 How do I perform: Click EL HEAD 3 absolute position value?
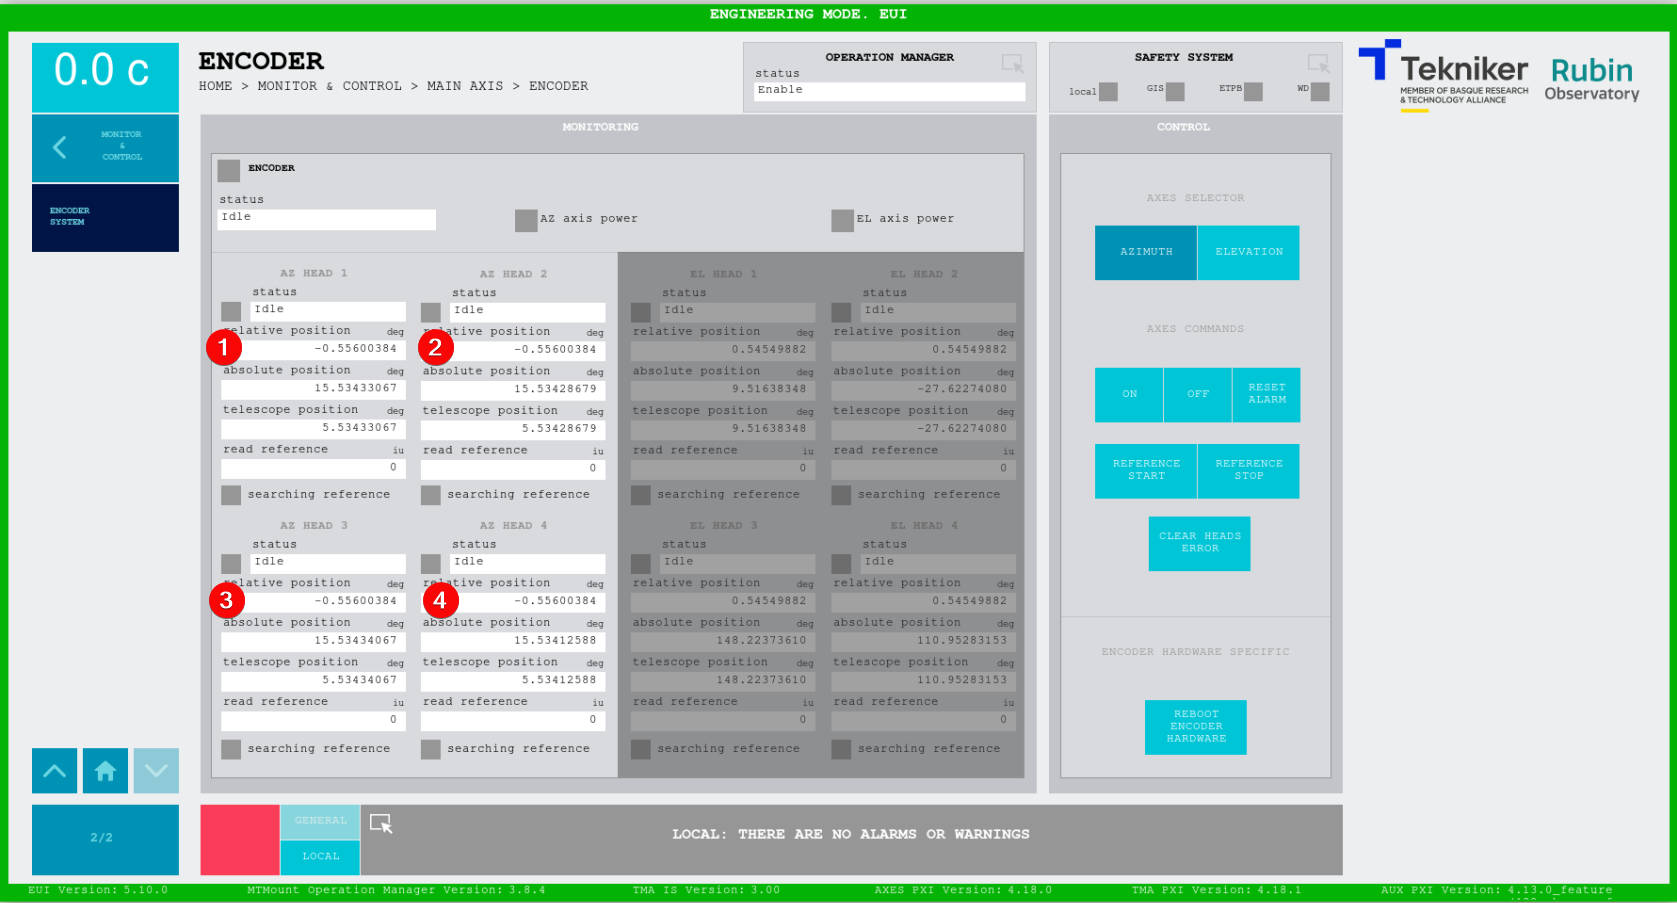[723, 641]
